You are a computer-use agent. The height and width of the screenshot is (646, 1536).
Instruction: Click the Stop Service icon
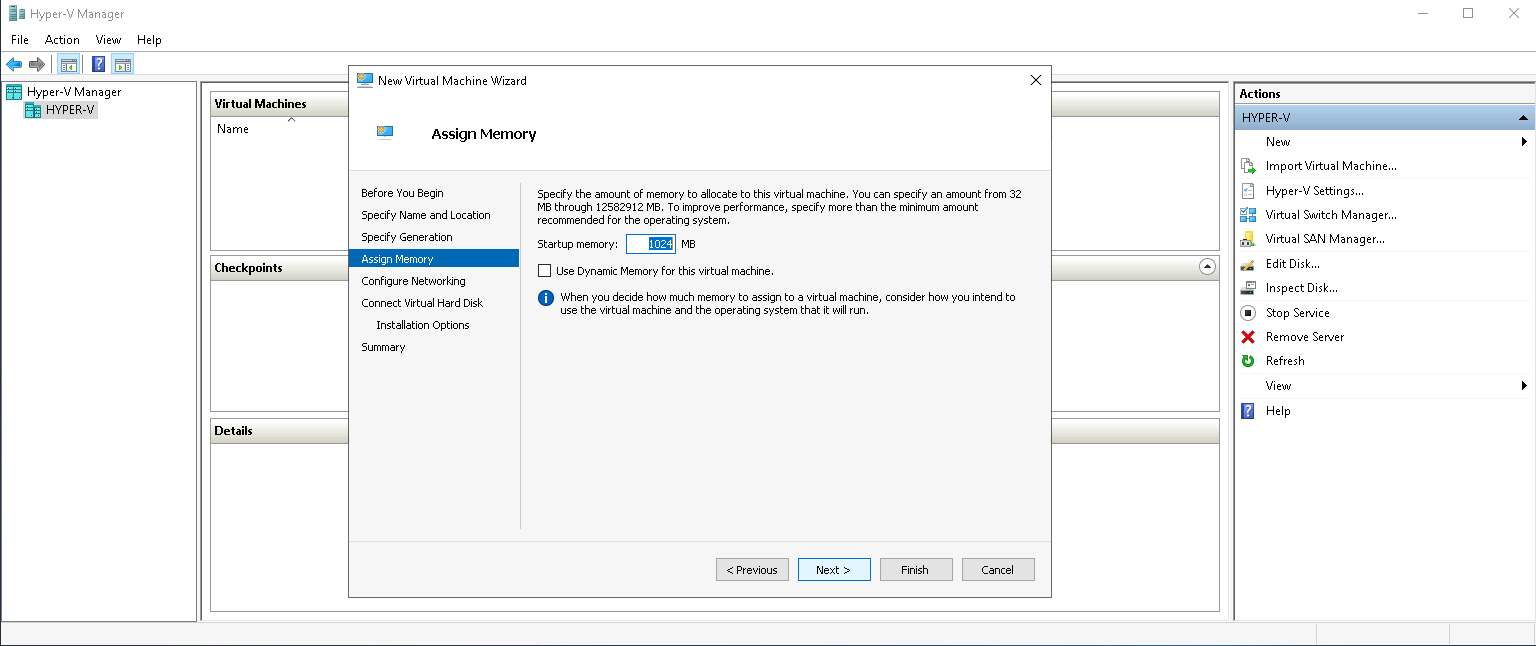[x=1247, y=313]
